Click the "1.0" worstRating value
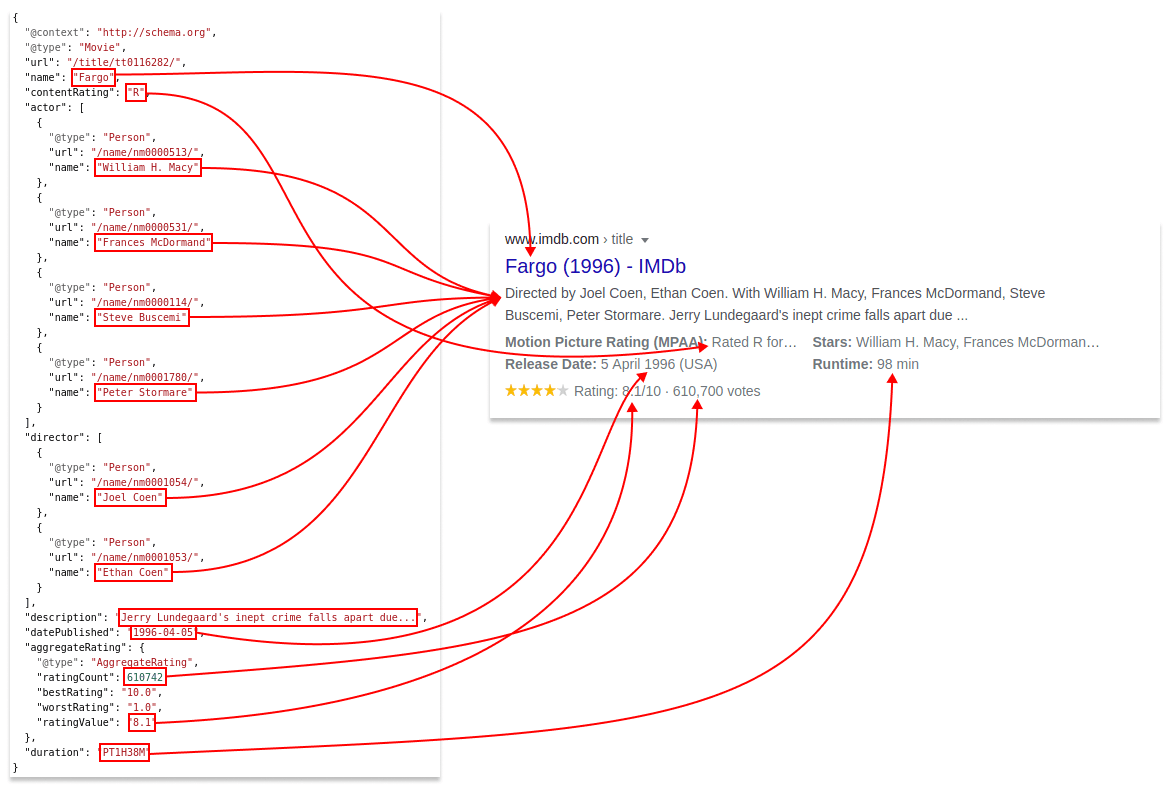Screen dimensions: 1170x787 pyautogui.click(x=142, y=708)
